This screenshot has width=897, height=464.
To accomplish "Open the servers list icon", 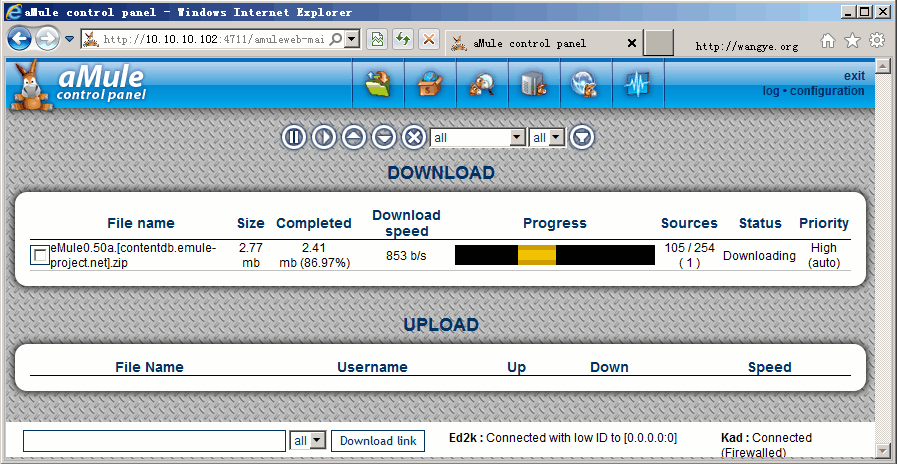I will pos(534,85).
